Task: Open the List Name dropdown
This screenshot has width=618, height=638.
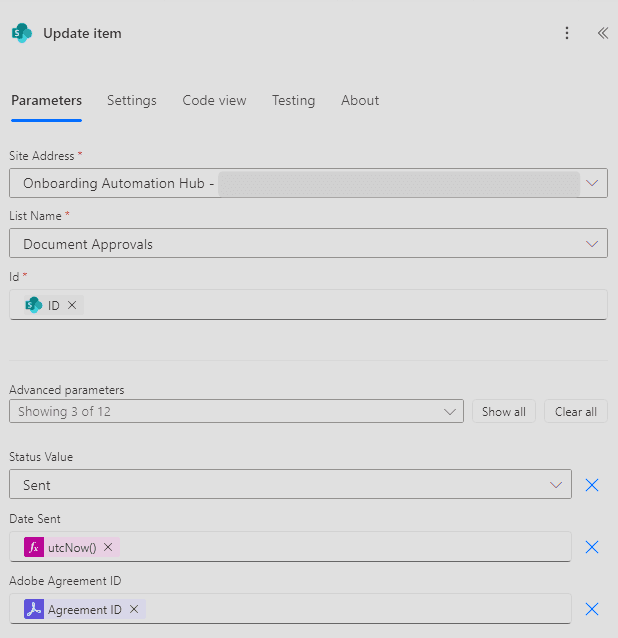Action: 592,244
